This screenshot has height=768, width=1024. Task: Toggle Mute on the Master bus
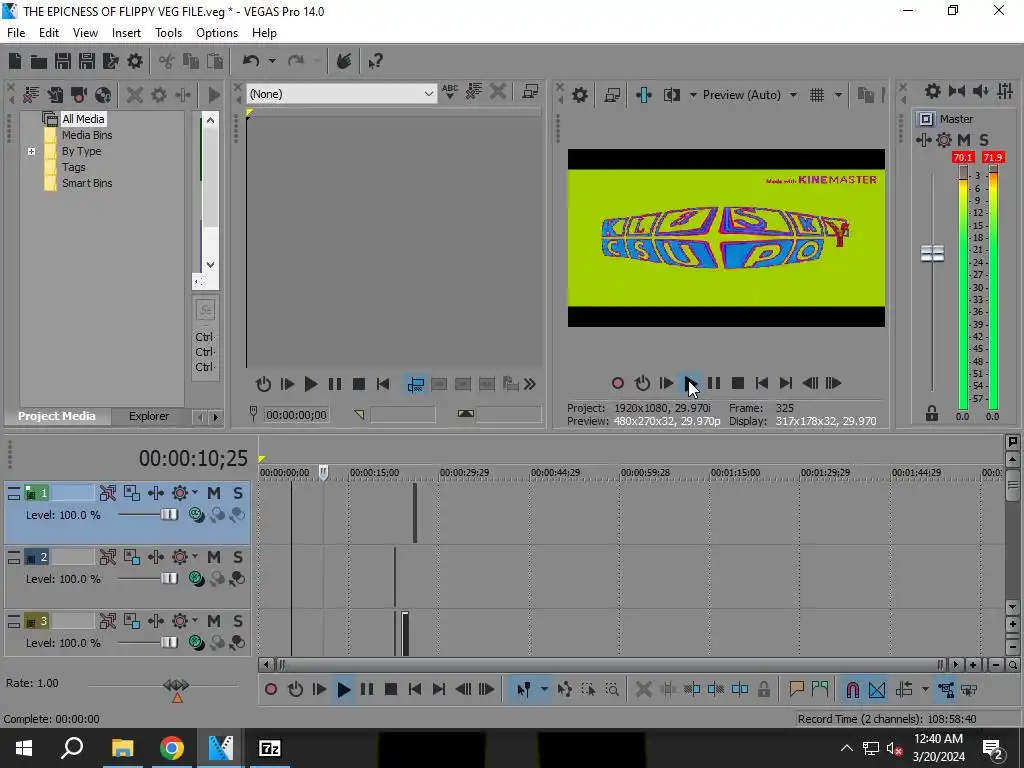coord(964,140)
